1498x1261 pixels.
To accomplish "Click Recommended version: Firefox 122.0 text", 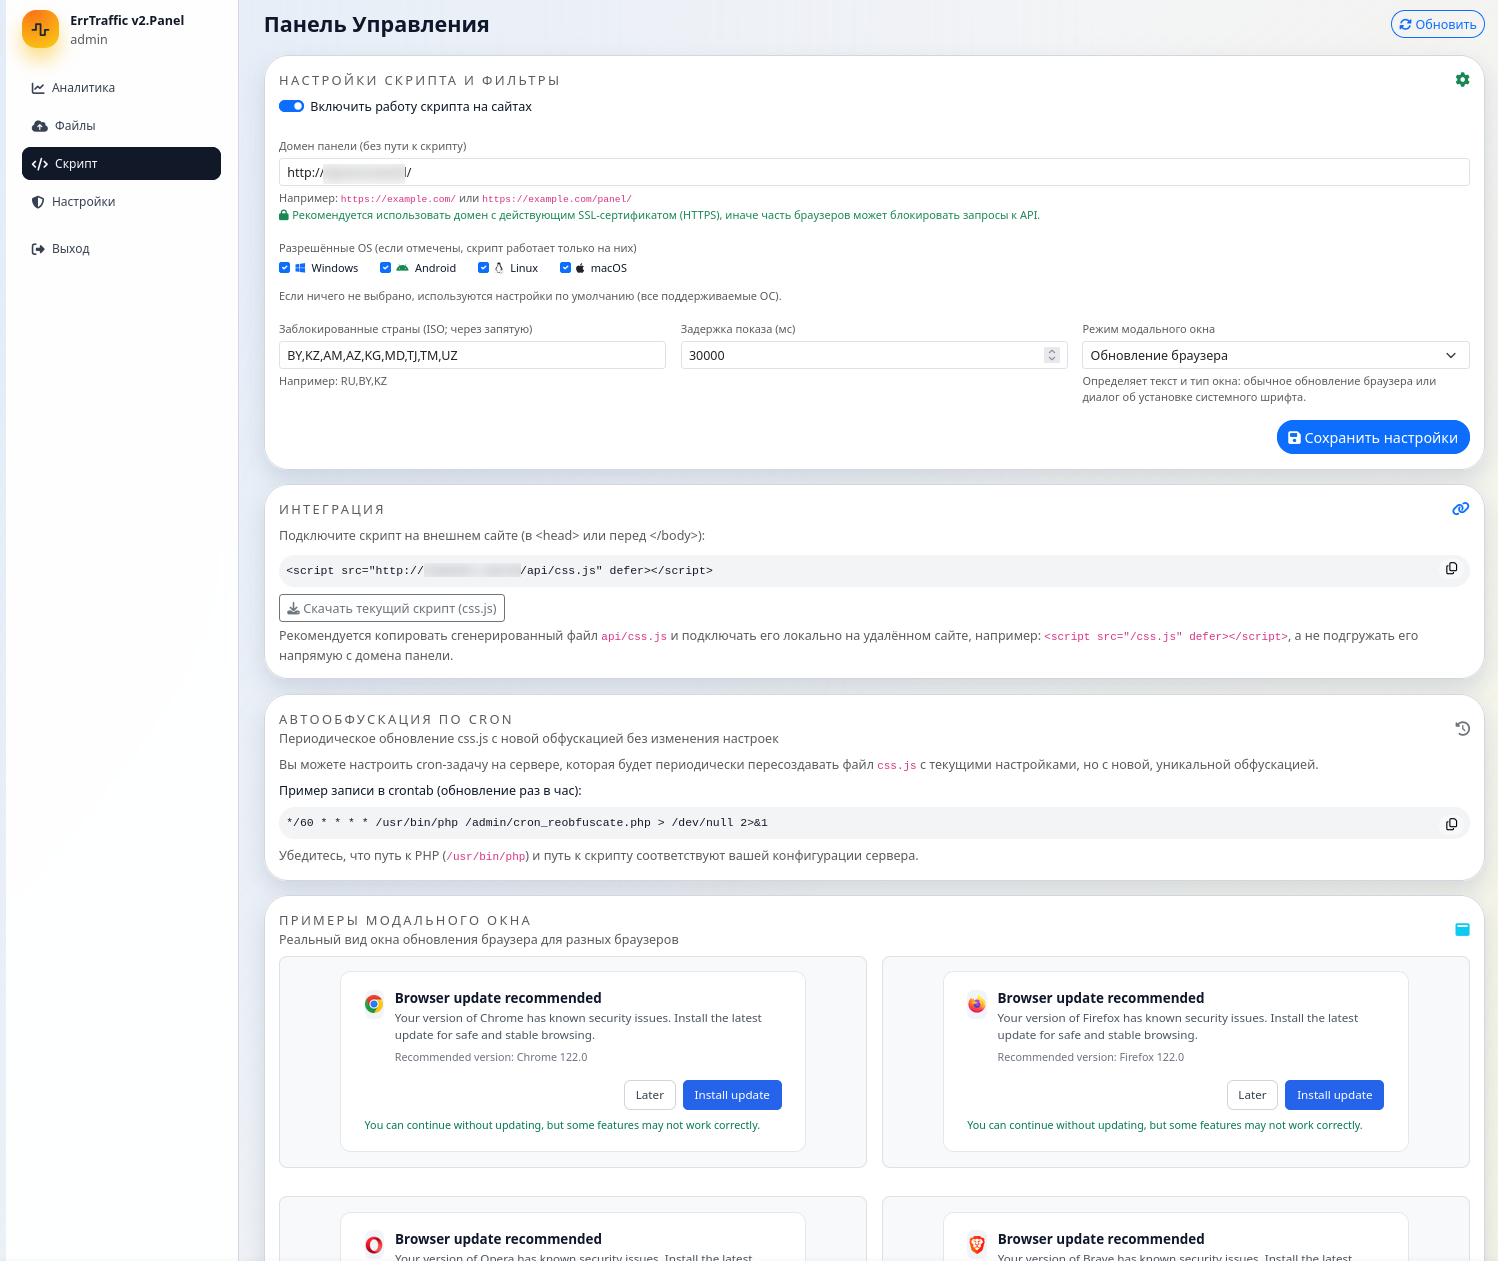I will pos(1090,1057).
